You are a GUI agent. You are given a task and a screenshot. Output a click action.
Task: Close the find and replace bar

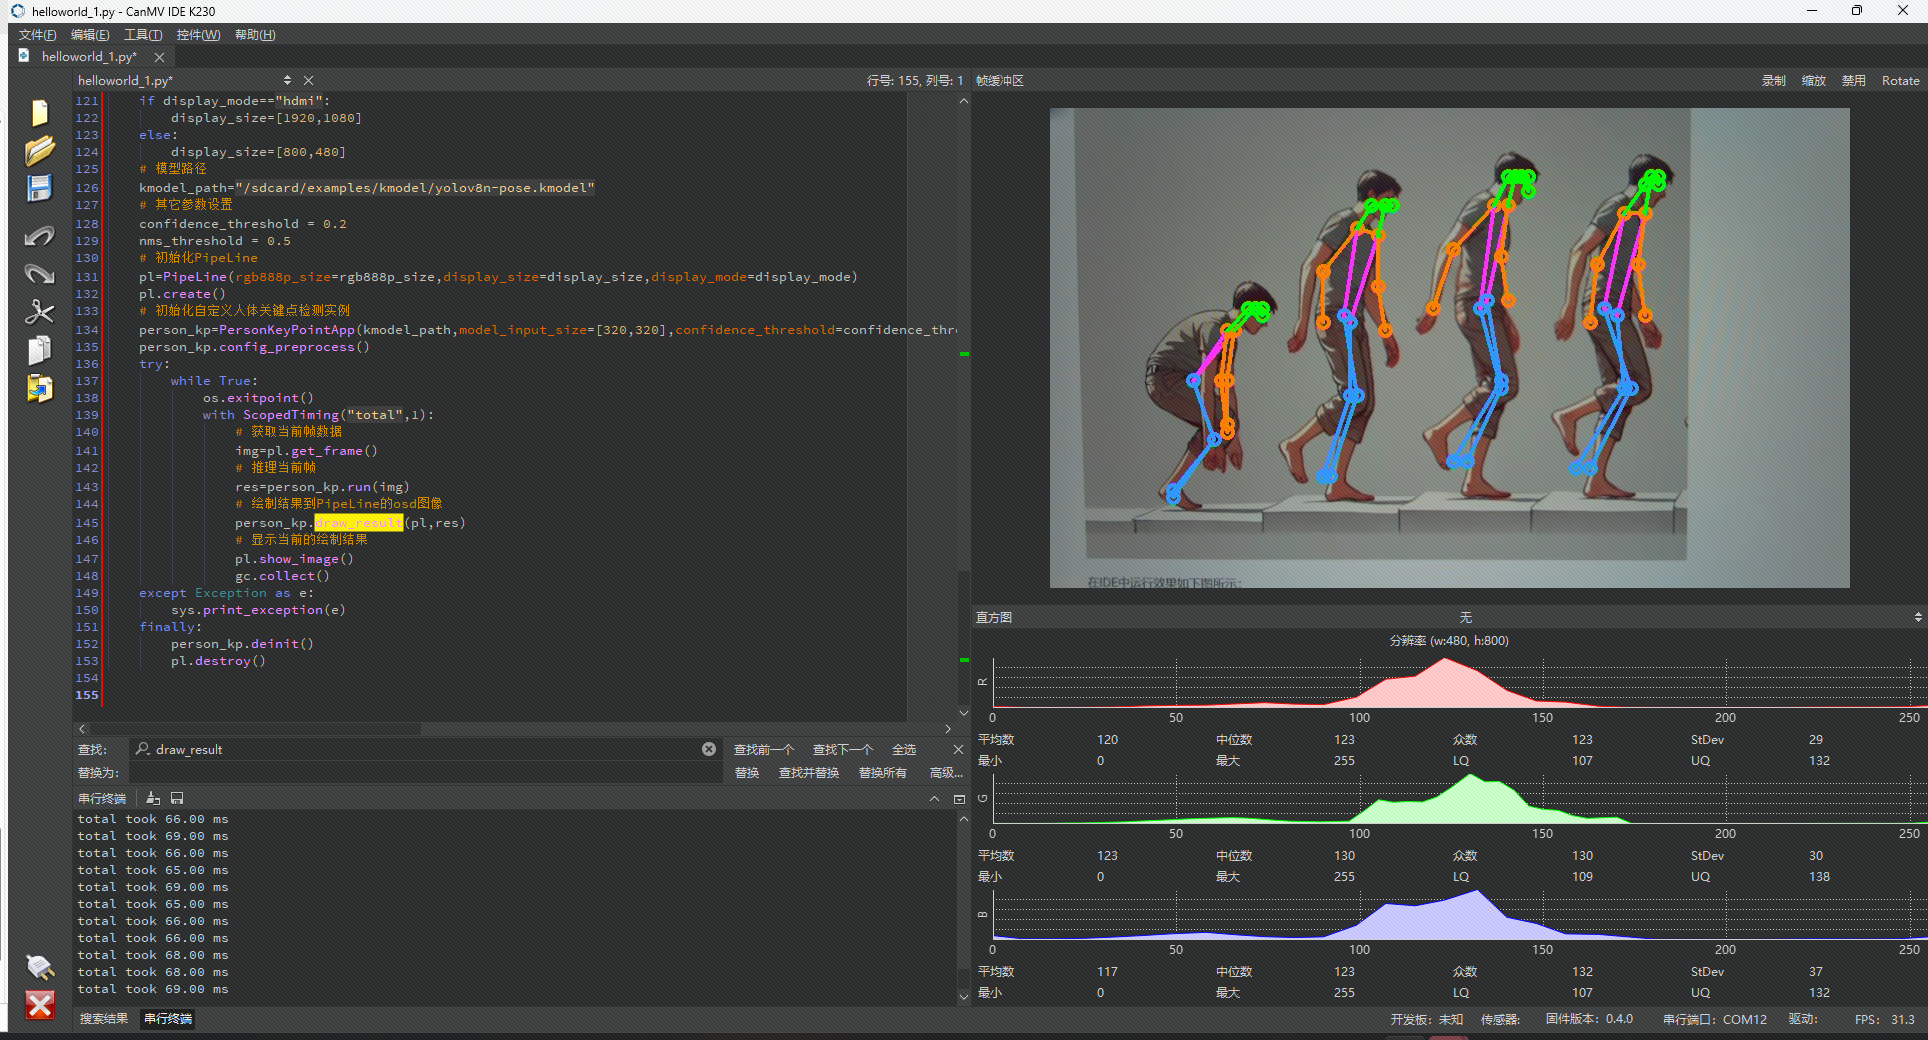958,749
